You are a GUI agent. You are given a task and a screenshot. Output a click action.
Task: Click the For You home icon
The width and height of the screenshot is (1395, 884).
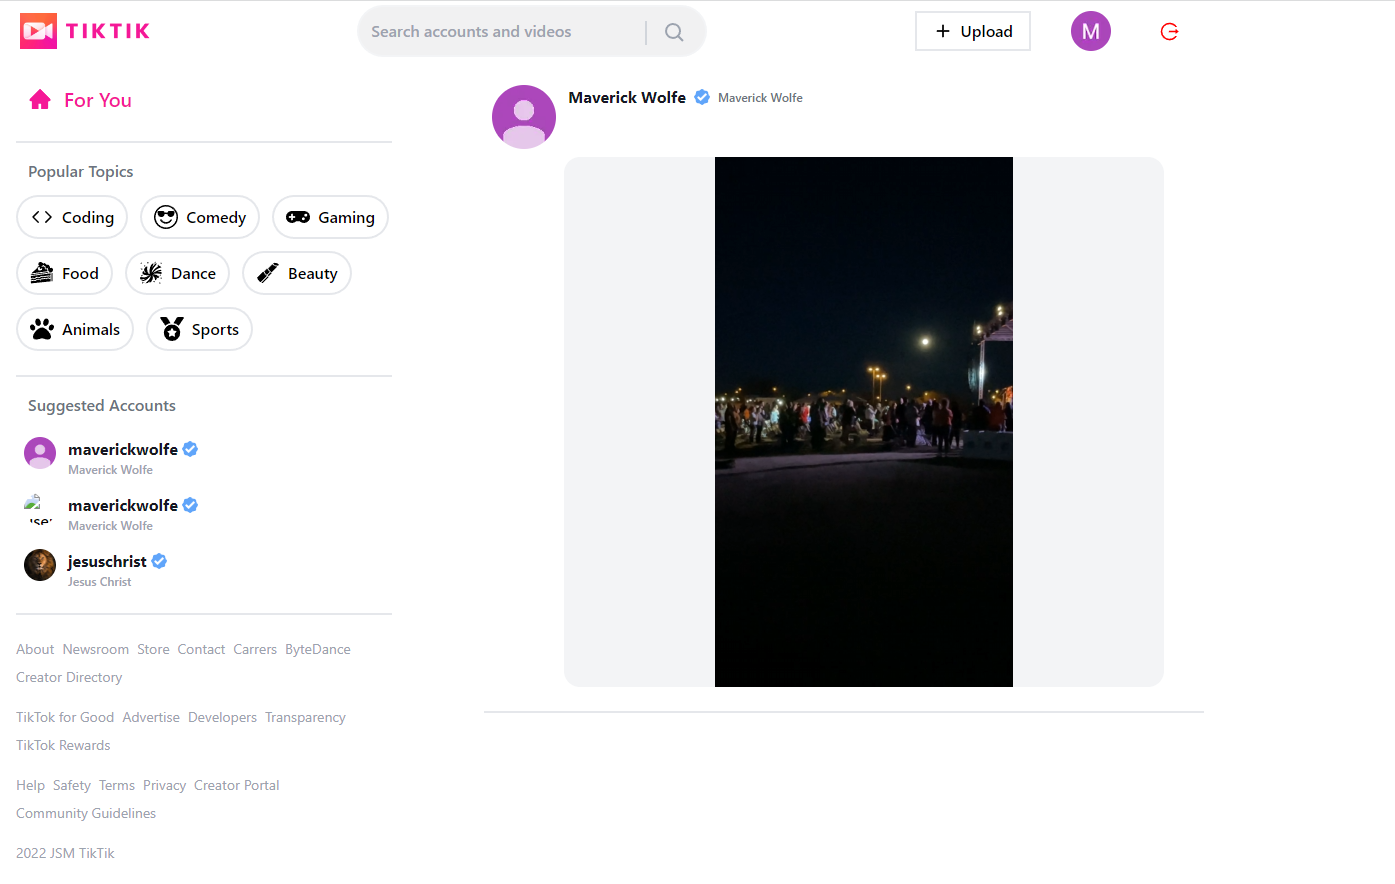[40, 99]
